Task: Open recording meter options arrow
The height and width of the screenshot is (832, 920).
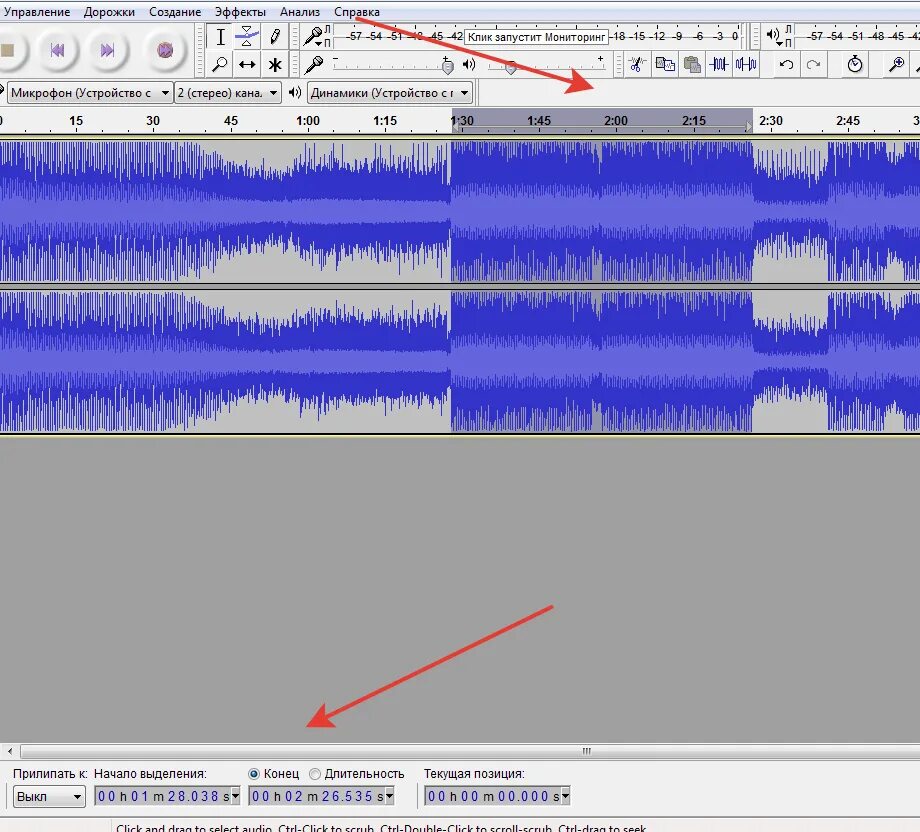Action: pyautogui.click(x=317, y=44)
